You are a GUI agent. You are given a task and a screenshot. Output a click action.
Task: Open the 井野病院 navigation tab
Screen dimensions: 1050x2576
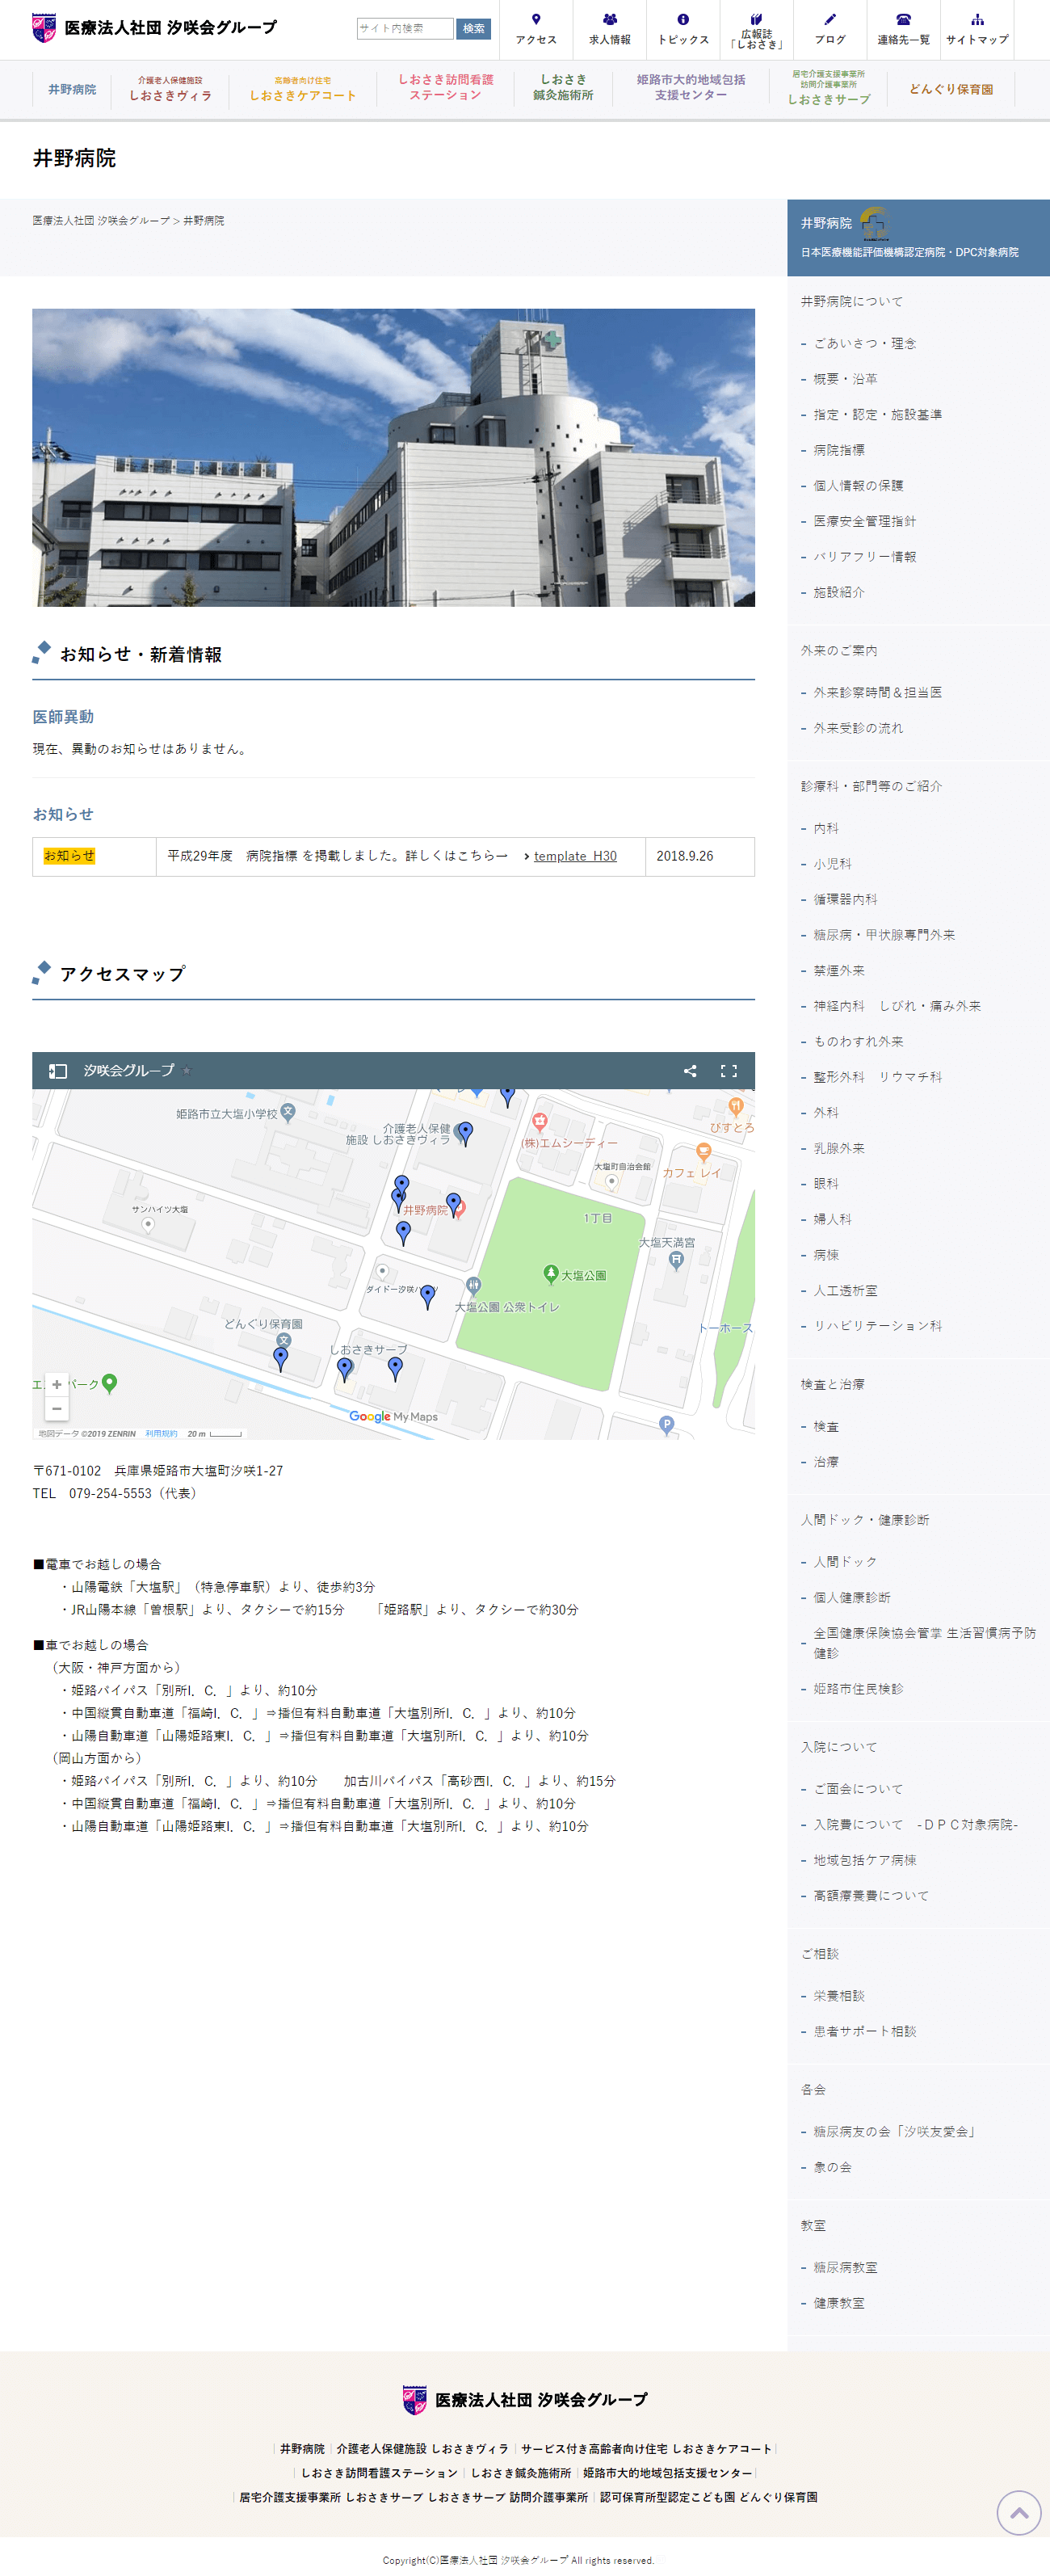(72, 89)
